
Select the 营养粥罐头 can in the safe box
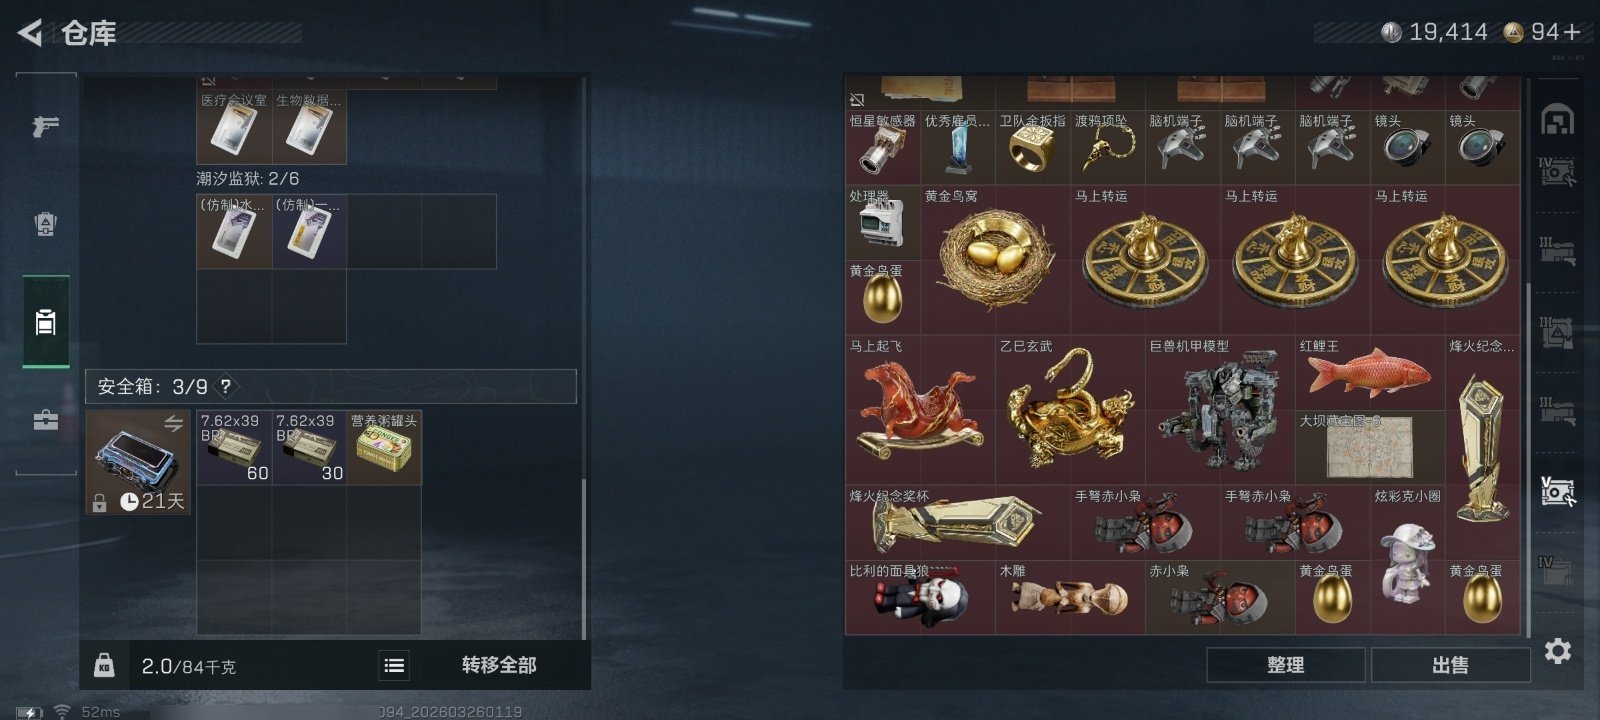click(384, 448)
